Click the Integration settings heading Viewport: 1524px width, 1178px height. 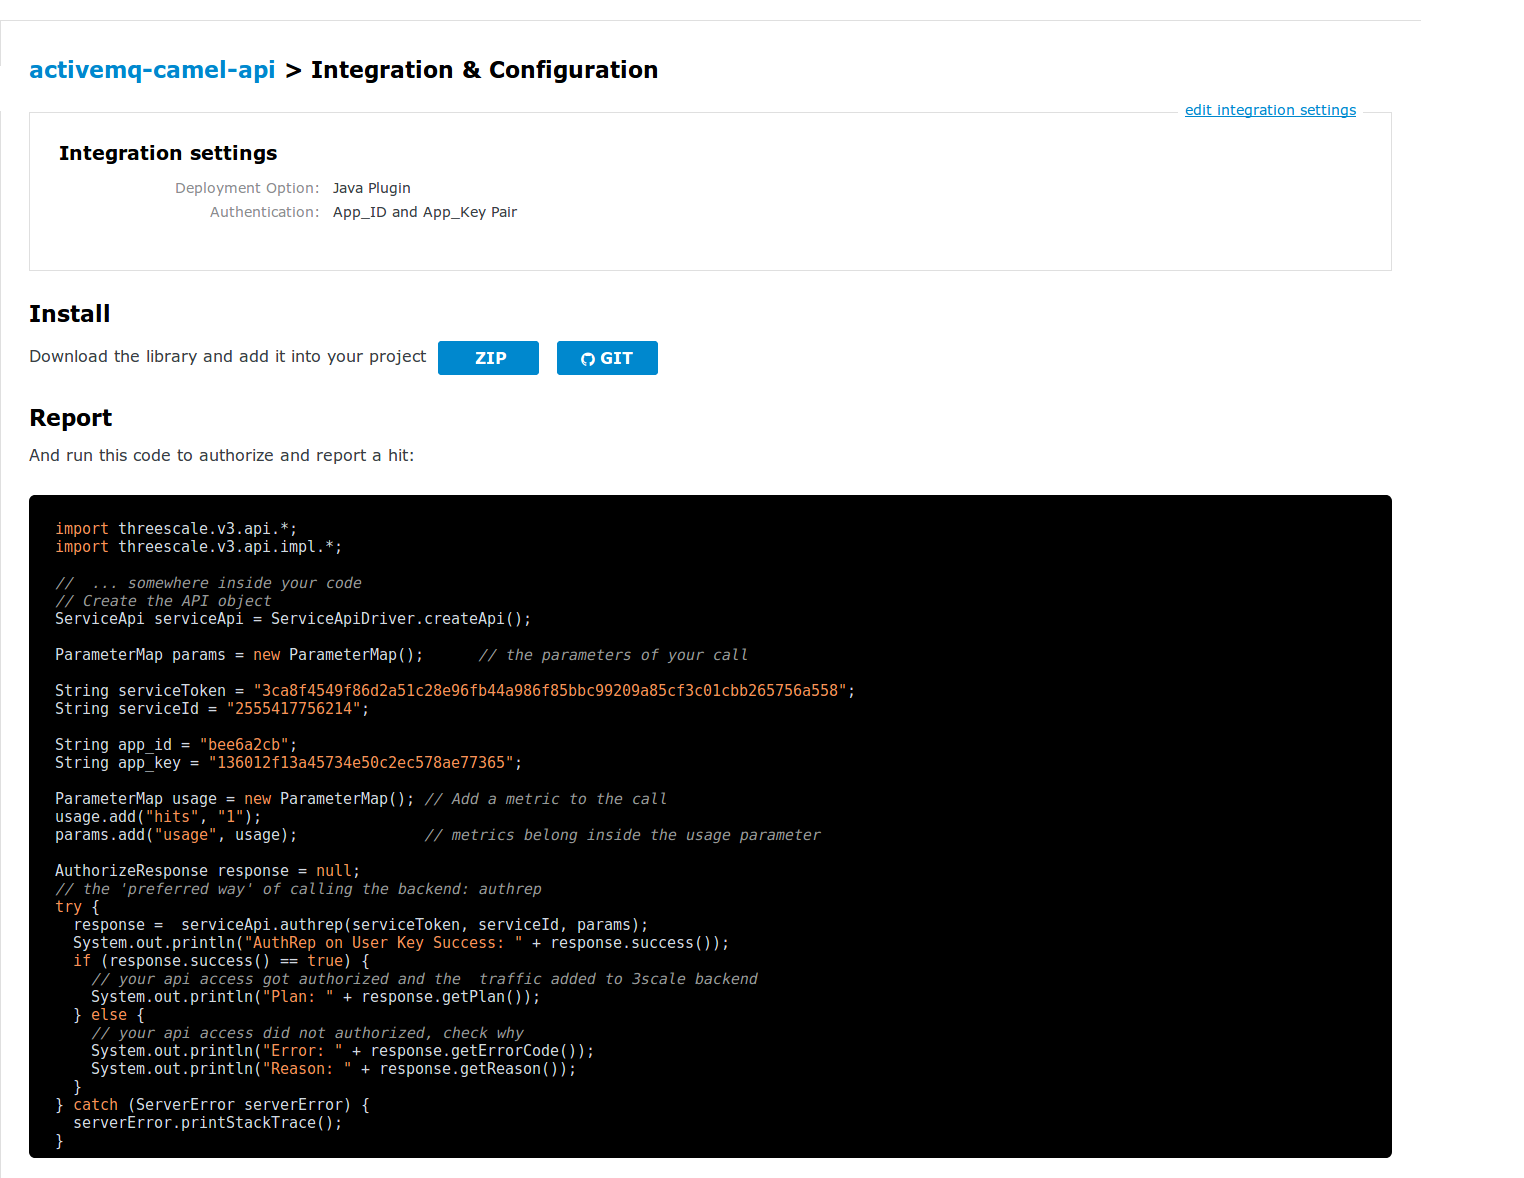[x=167, y=153]
